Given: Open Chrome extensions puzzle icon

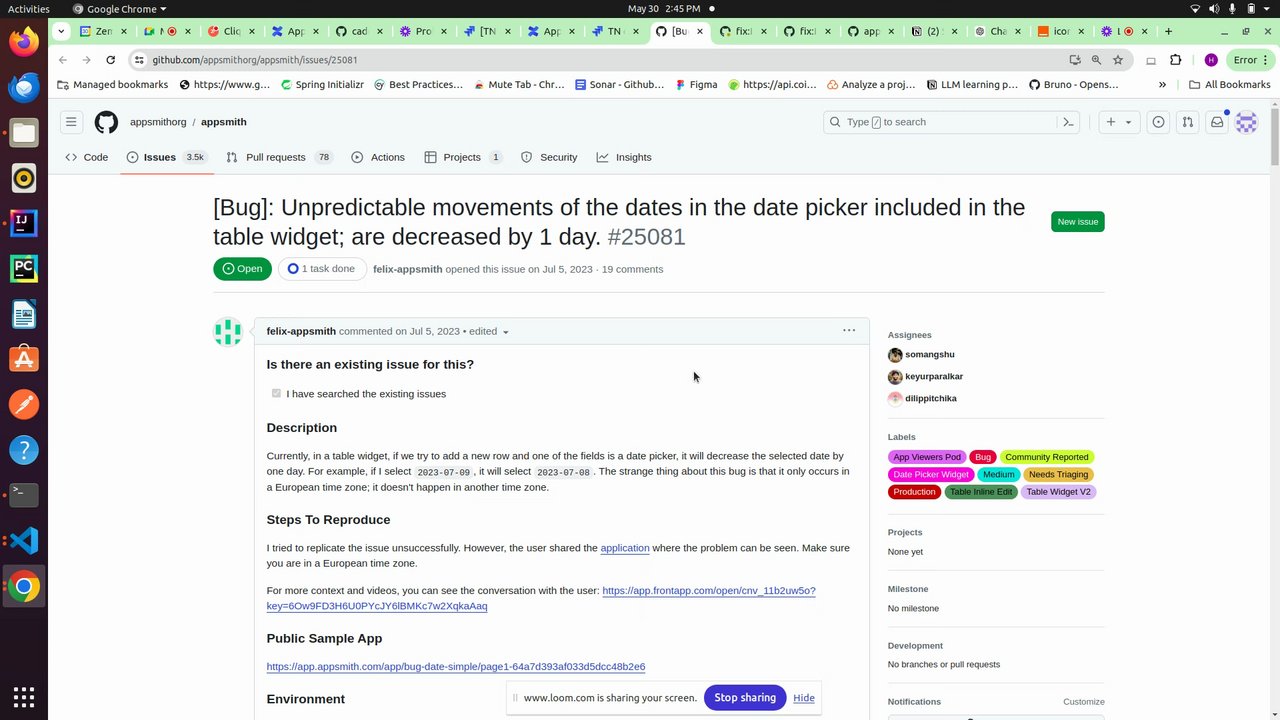Looking at the screenshot, I should [x=1175, y=60].
